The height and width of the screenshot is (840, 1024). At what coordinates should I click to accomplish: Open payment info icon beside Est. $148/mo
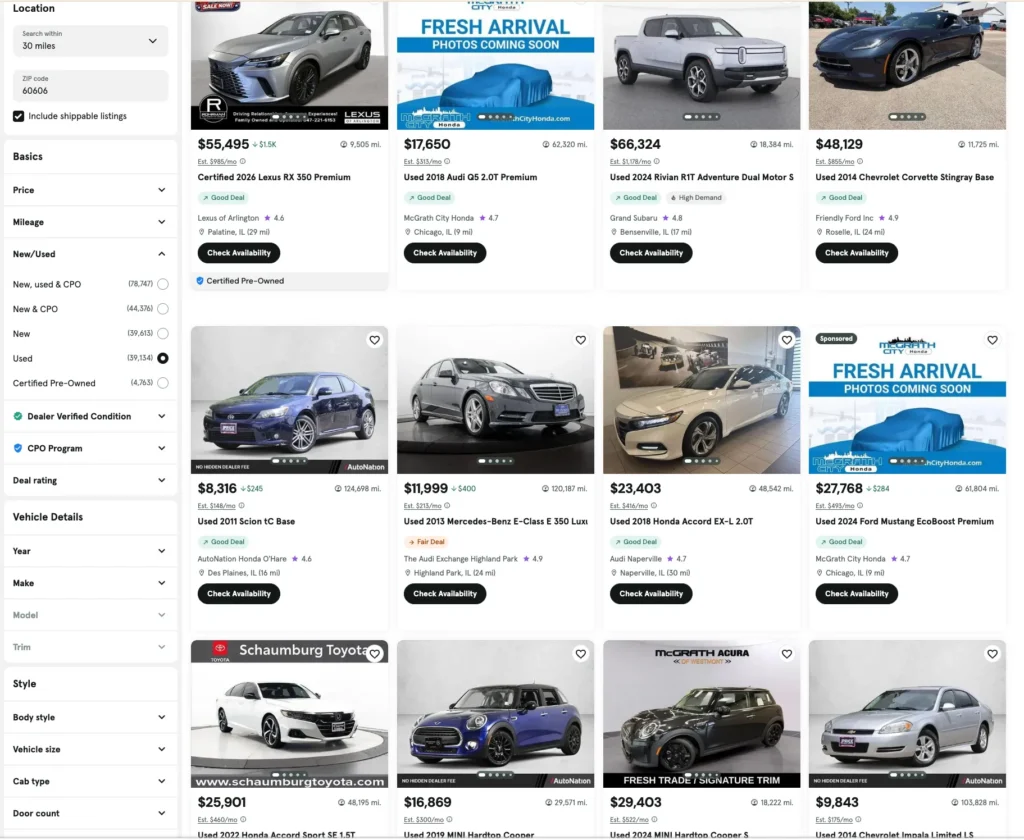pos(242,506)
